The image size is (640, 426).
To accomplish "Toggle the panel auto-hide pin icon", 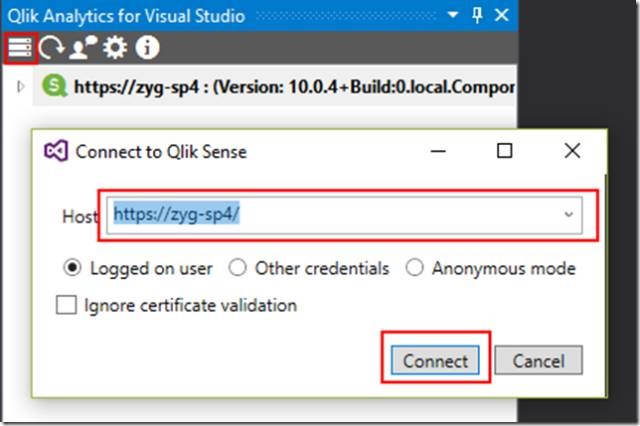I will (x=477, y=16).
